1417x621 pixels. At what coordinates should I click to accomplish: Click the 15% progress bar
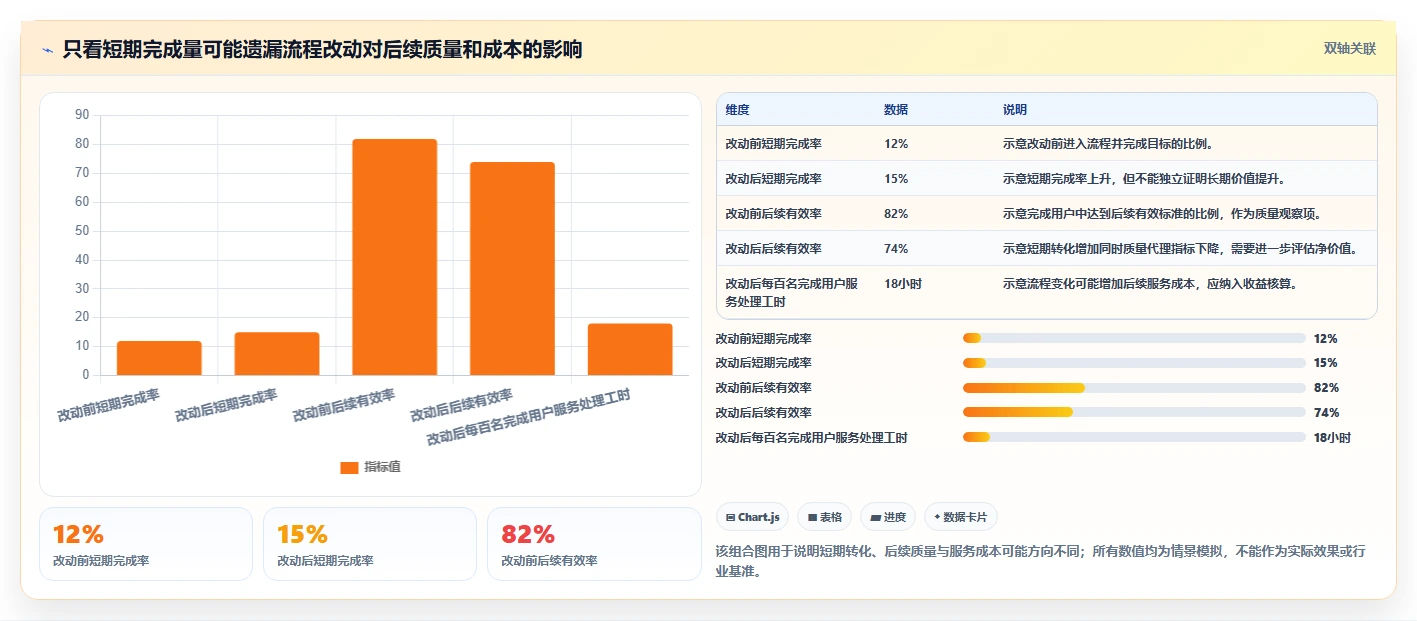point(1134,363)
